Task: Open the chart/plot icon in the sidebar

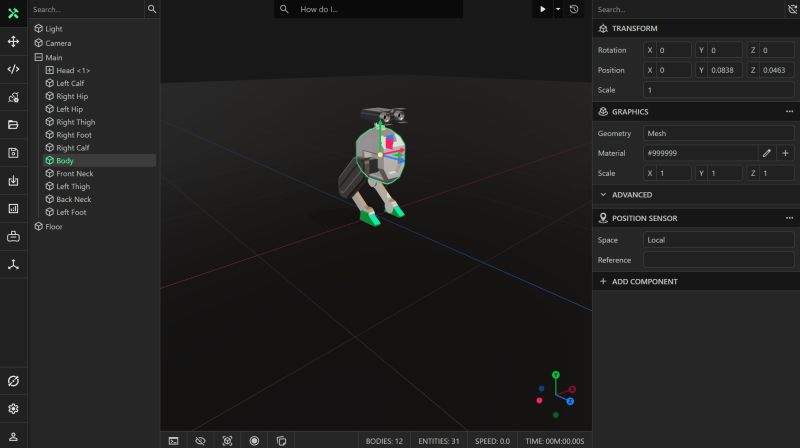Action: [x=13, y=208]
